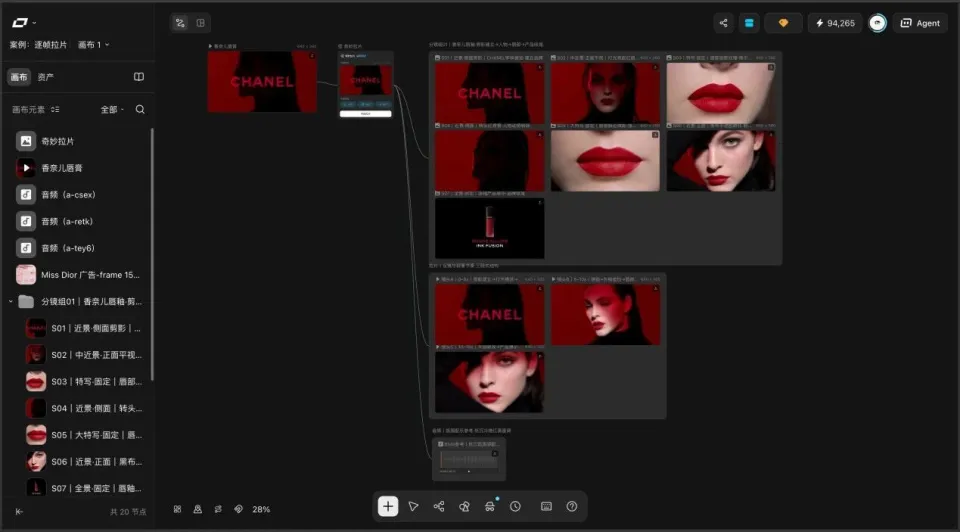Open the app logo menu
960x532 pixels.
(24, 23)
